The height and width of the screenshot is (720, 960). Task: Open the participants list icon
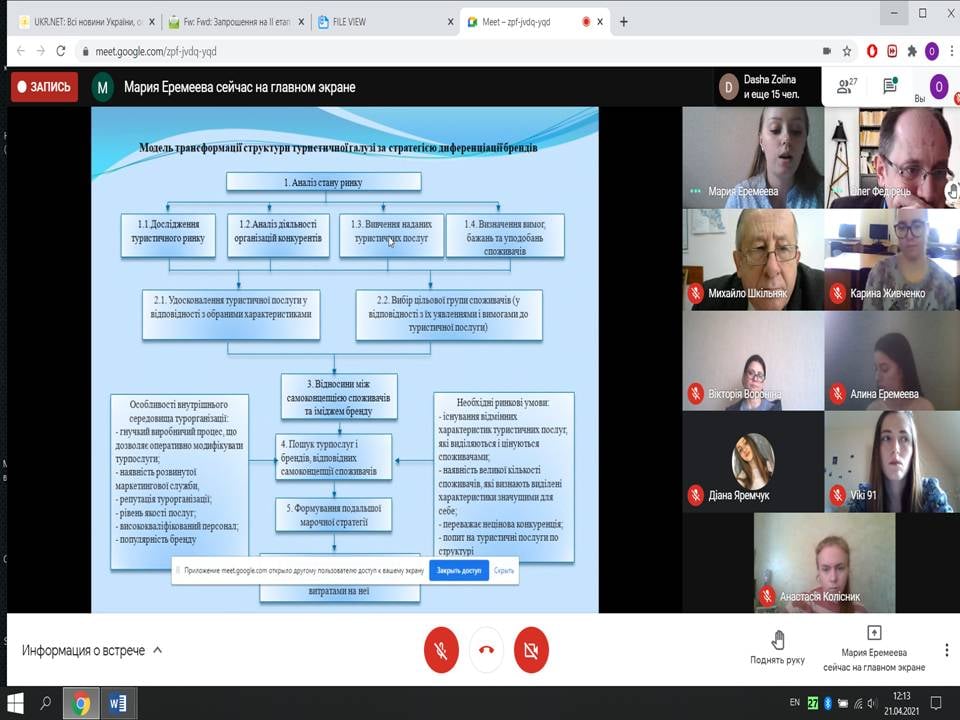coord(847,87)
